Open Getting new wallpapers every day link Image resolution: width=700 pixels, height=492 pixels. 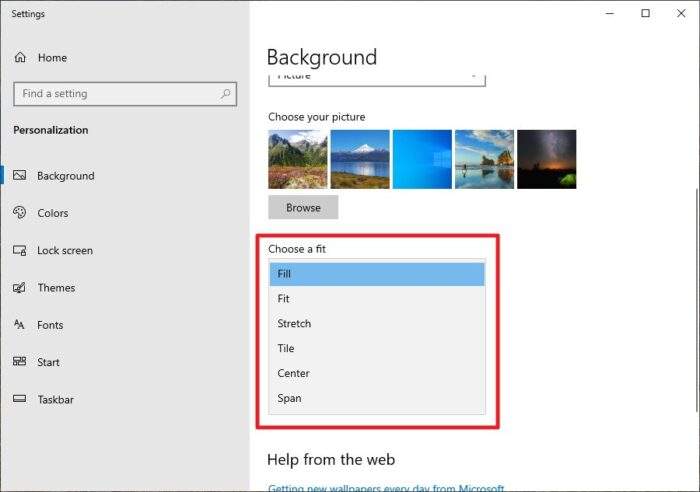coord(386,487)
